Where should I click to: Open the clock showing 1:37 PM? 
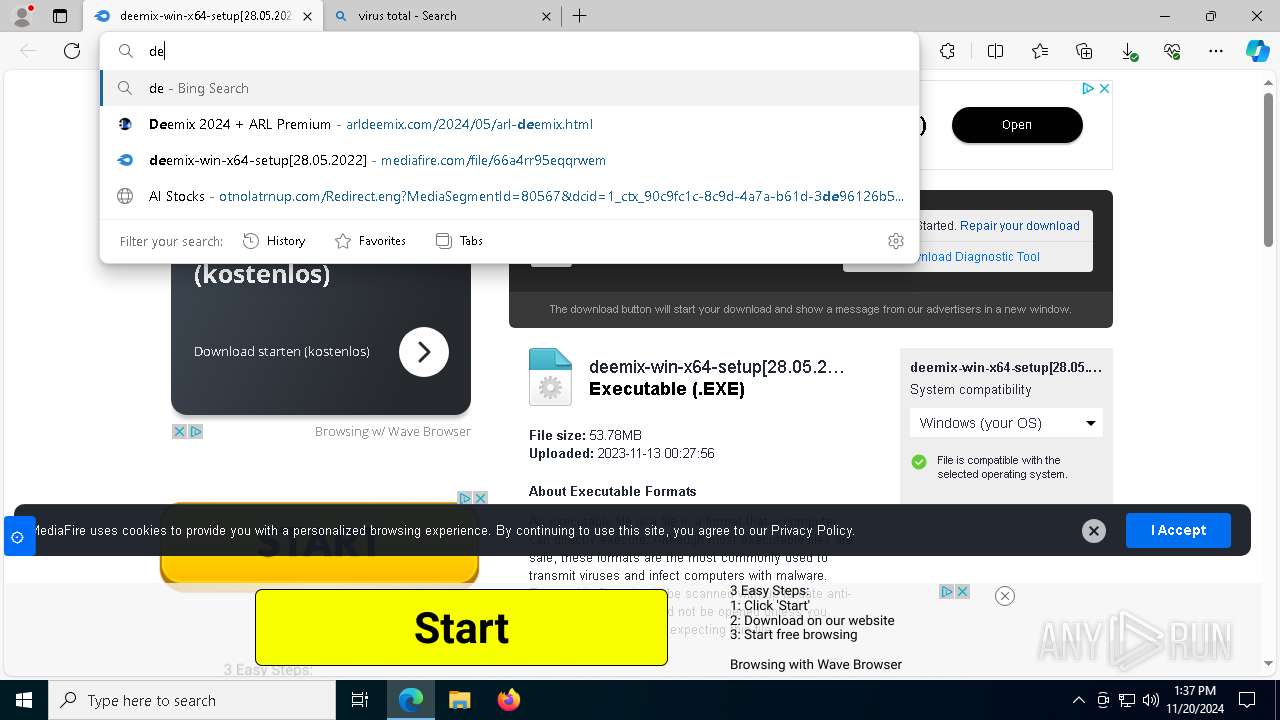1194,700
